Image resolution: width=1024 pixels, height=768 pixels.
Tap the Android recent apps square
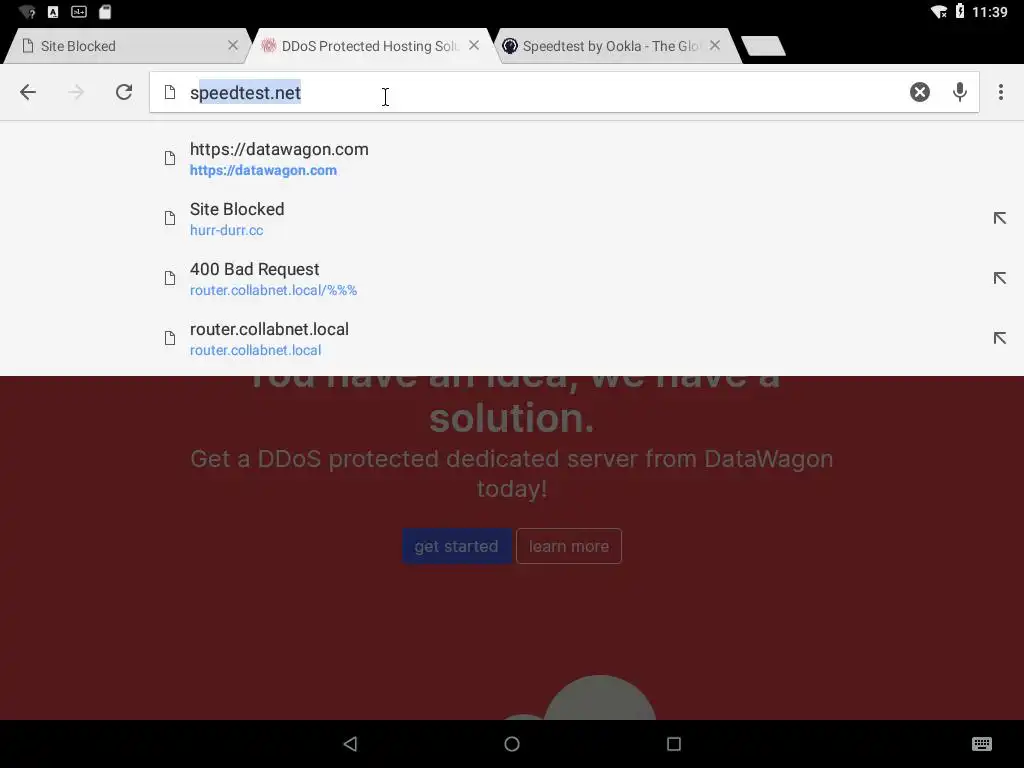click(673, 744)
